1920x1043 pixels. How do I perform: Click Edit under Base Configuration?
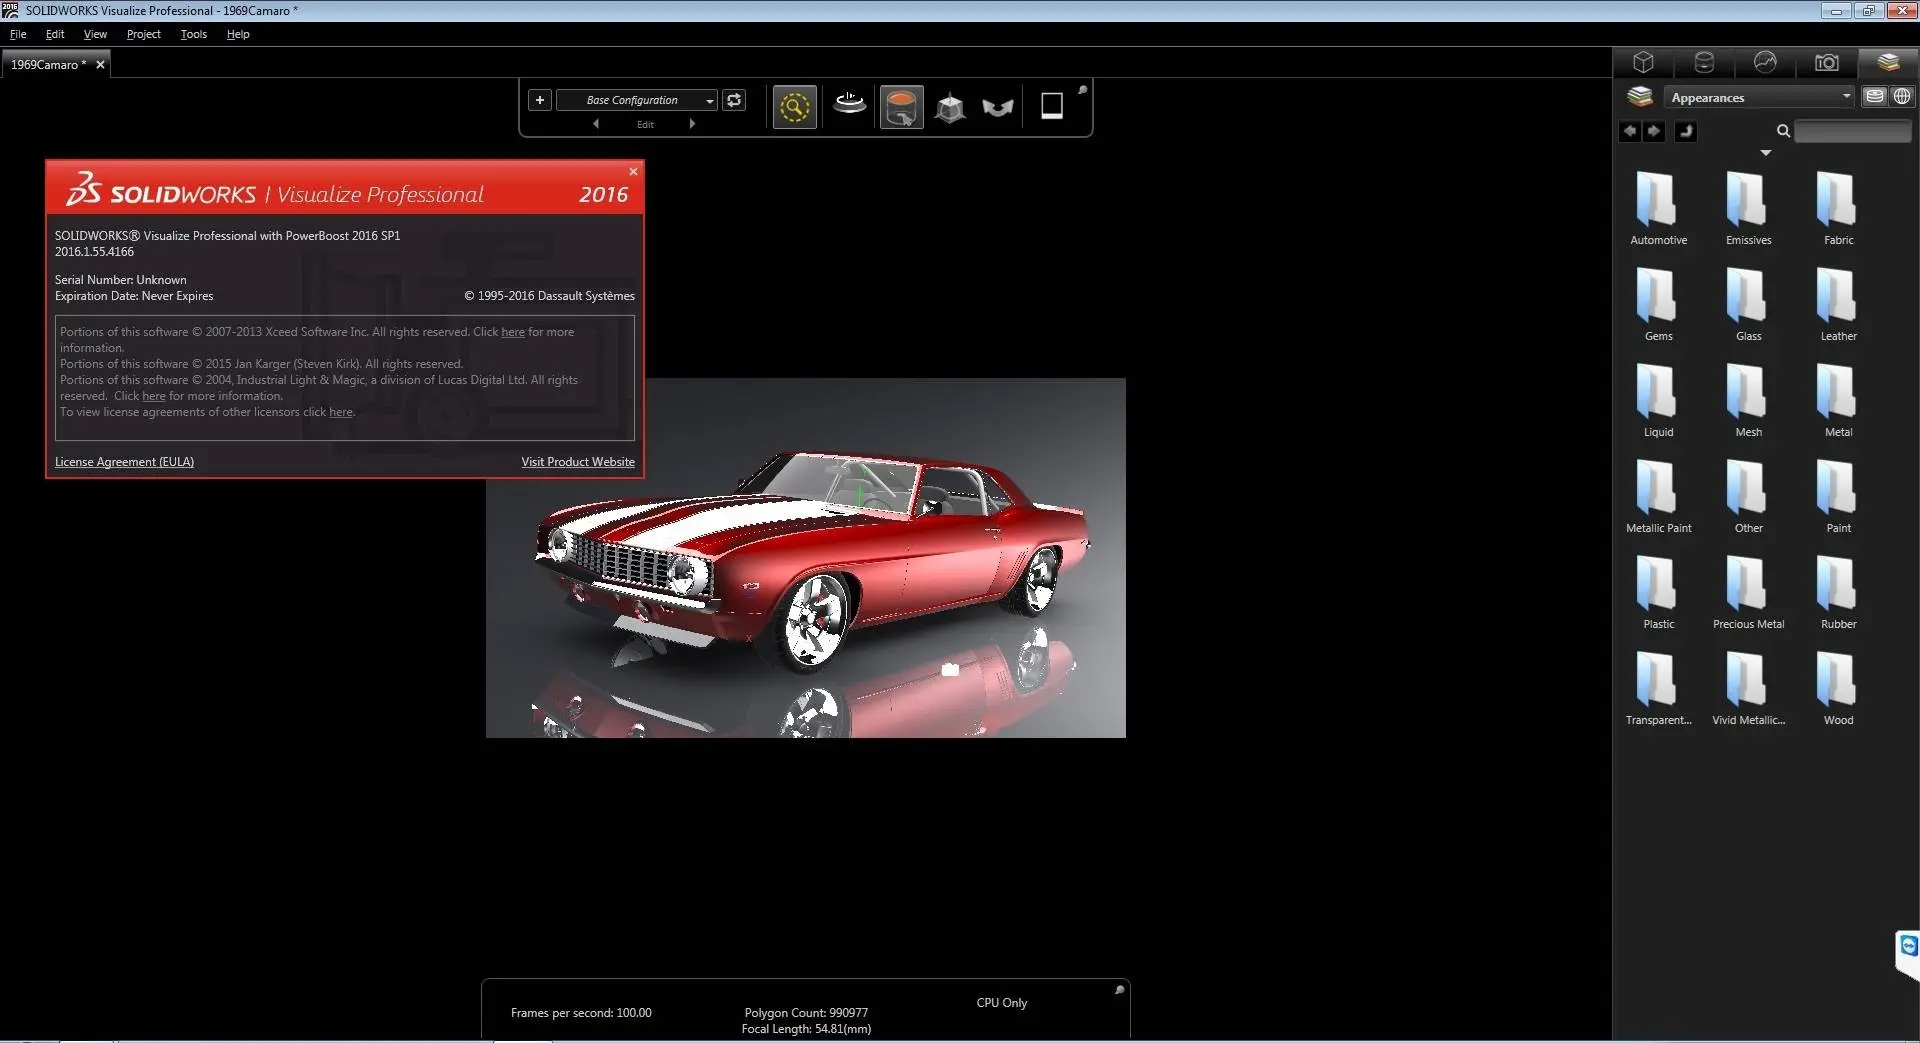point(645,124)
